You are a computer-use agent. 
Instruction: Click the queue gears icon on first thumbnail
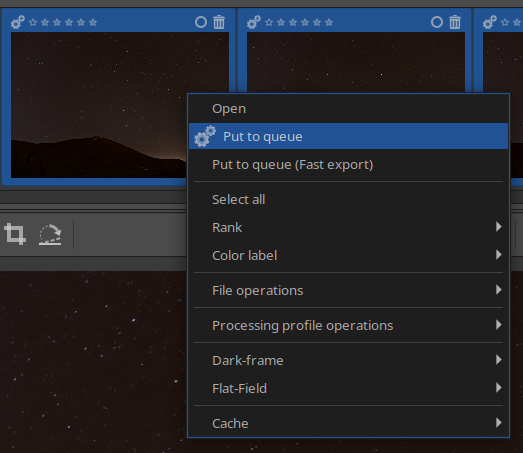click(18, 22)
